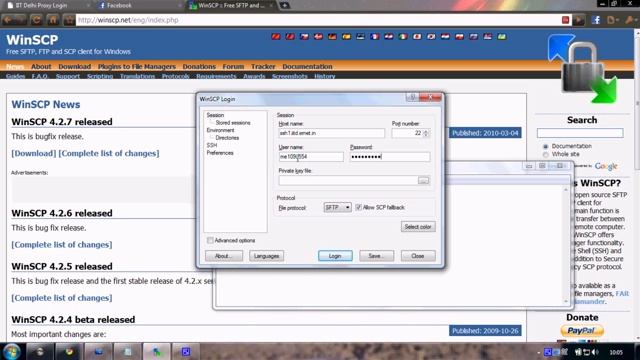Select Whole site search radio
Image resolution: width=640 pixels, height=360 pixels.
pos(546,154)
